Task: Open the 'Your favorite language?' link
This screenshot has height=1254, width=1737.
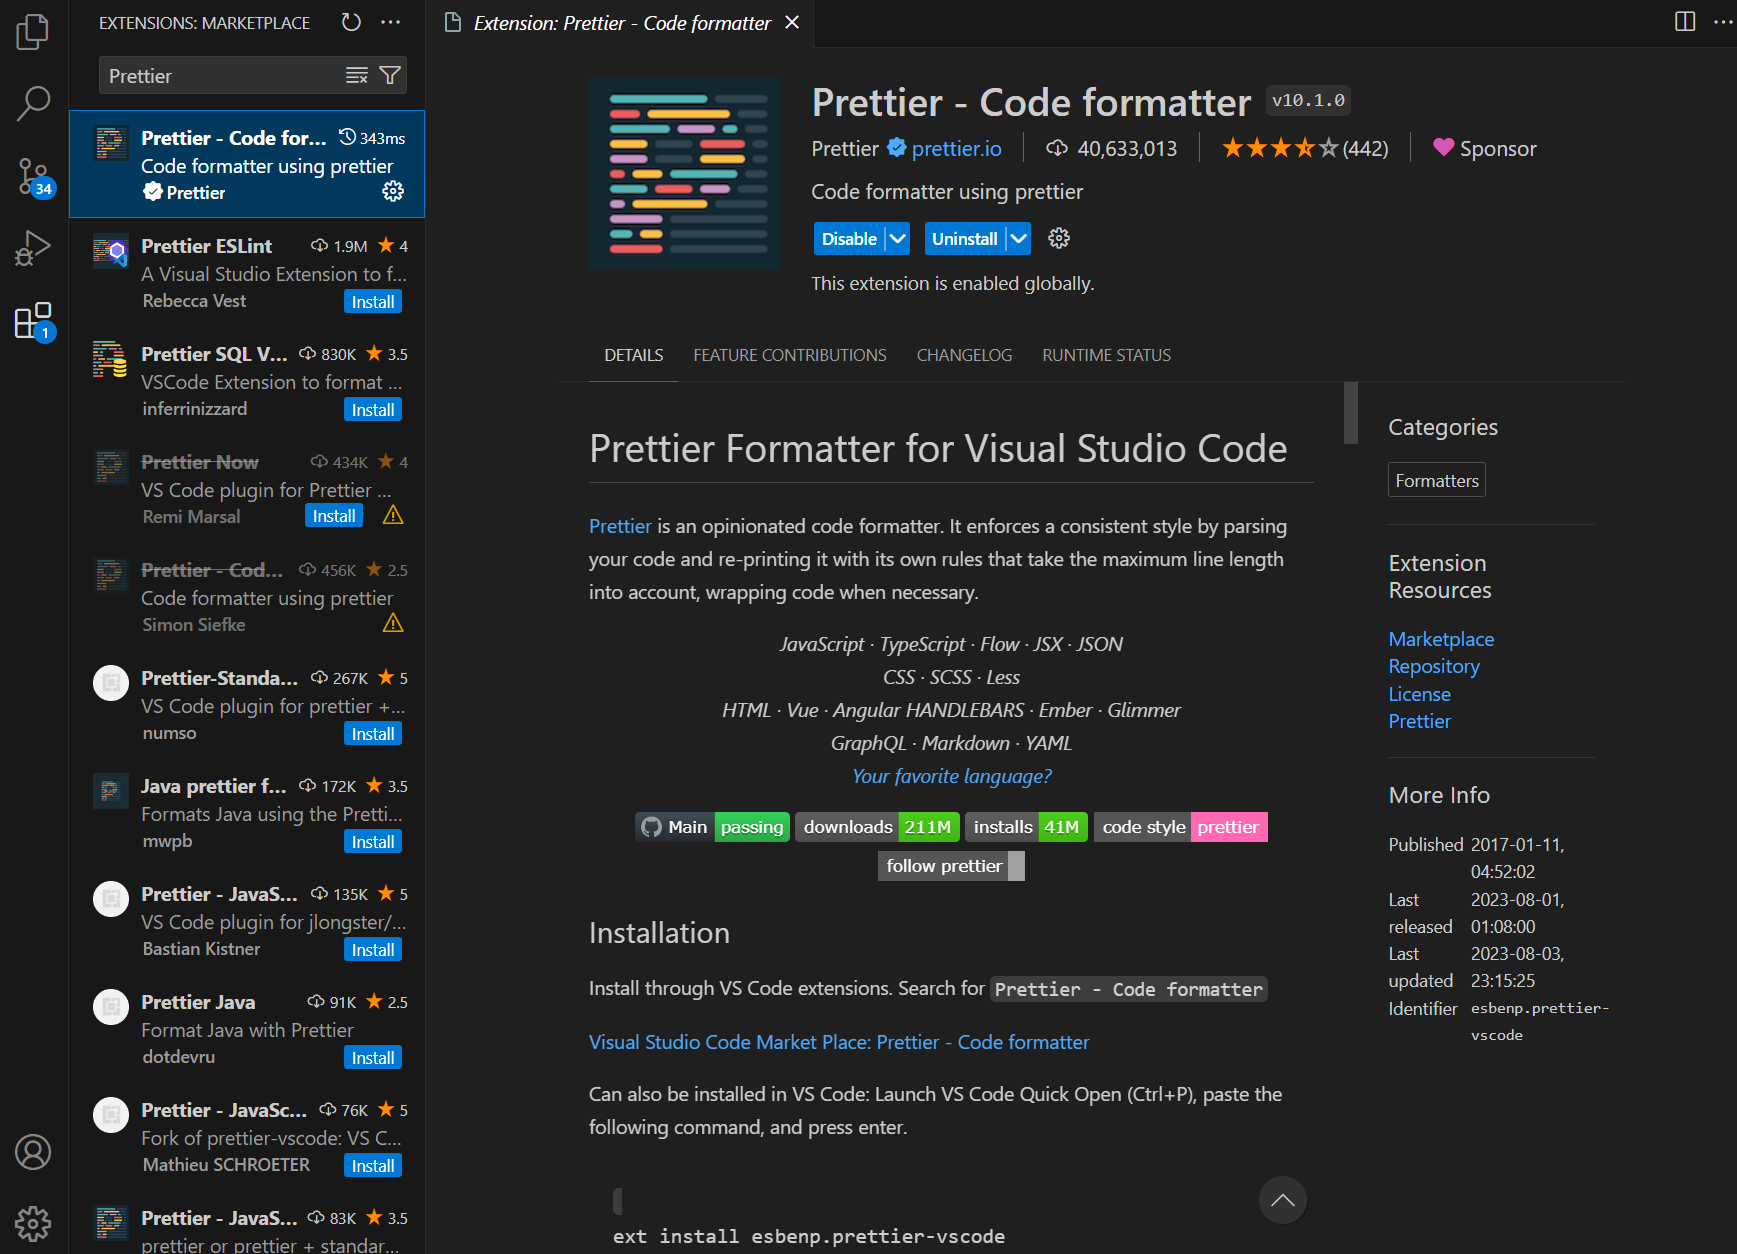Action: (x=952, y=776)
